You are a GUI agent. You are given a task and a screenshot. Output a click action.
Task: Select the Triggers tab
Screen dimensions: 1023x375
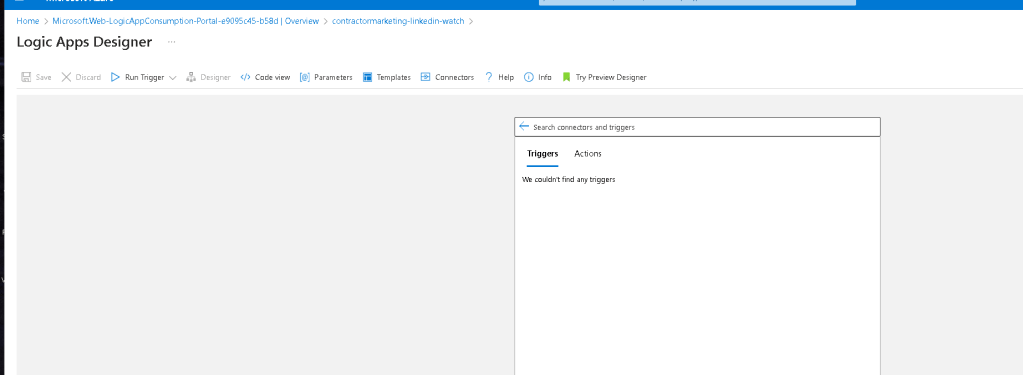pyautogui.click(x=543, y=154)
